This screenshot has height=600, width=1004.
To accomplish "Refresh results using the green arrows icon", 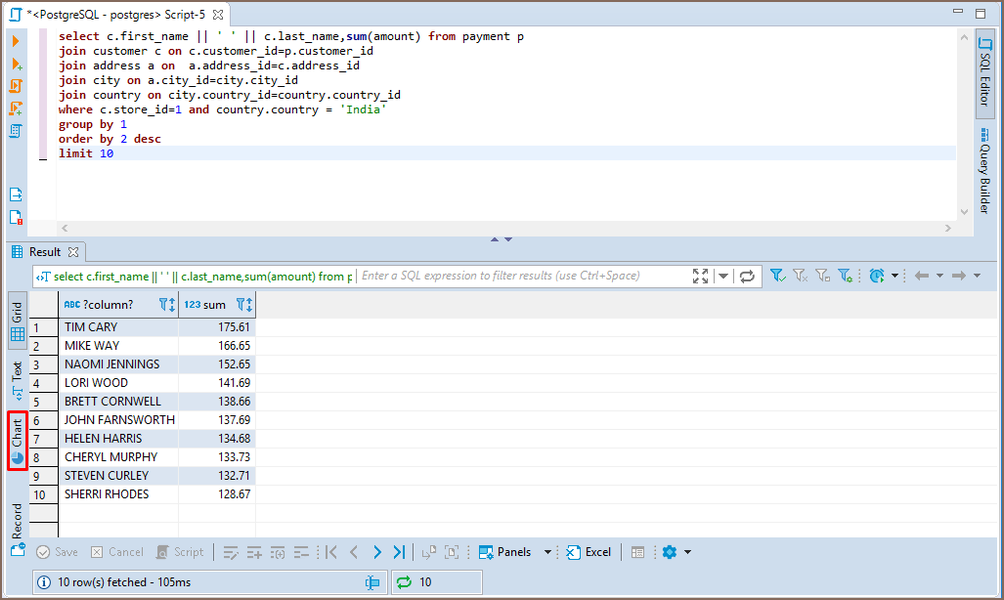I will [x=404, y=582].
